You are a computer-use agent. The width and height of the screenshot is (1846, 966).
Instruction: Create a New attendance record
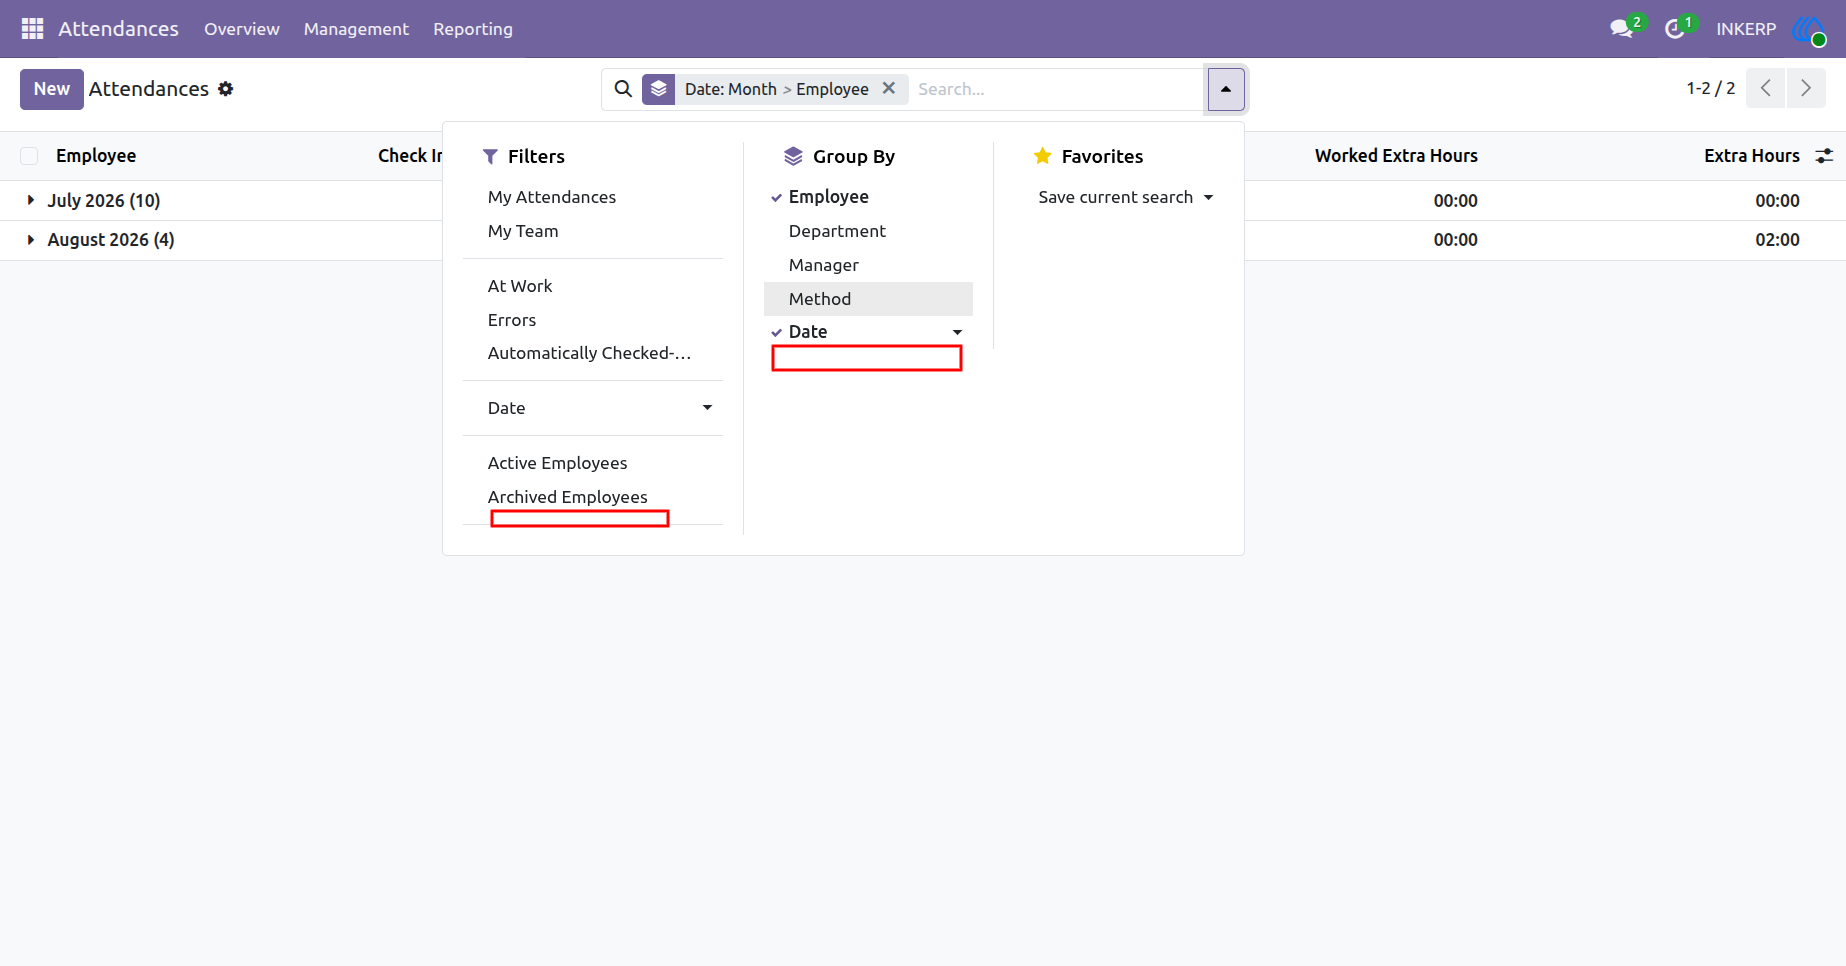(x=52, y=89)
